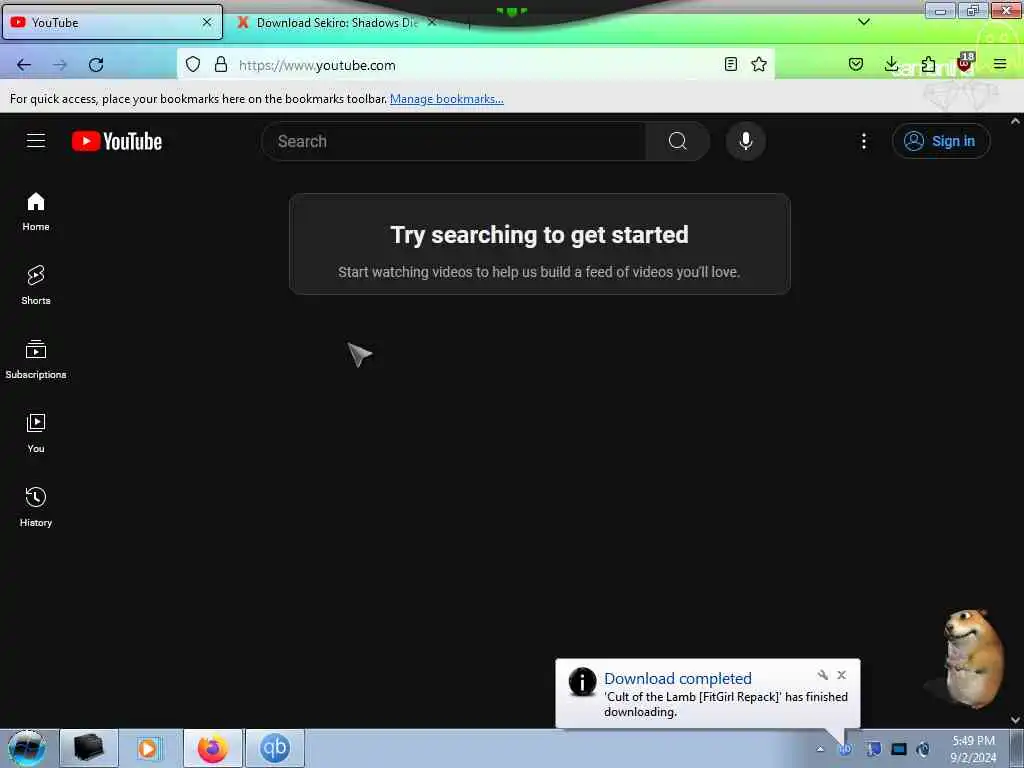The image size is (1024, 768).
Task: Open Firefox from the taskbar
Action: [213, 748]
